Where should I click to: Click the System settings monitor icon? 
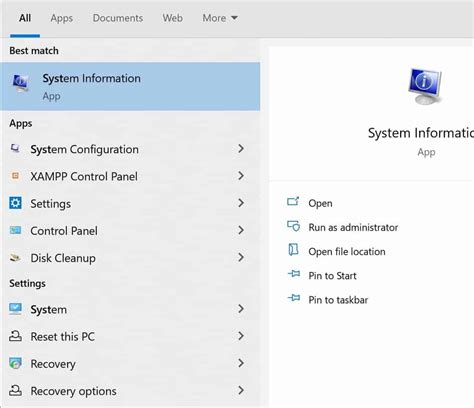click(15, 309)
